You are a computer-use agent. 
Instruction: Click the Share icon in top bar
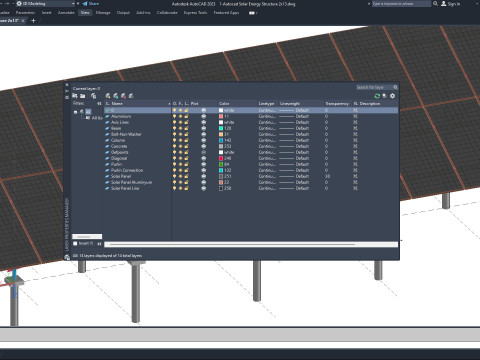point(85,4)
